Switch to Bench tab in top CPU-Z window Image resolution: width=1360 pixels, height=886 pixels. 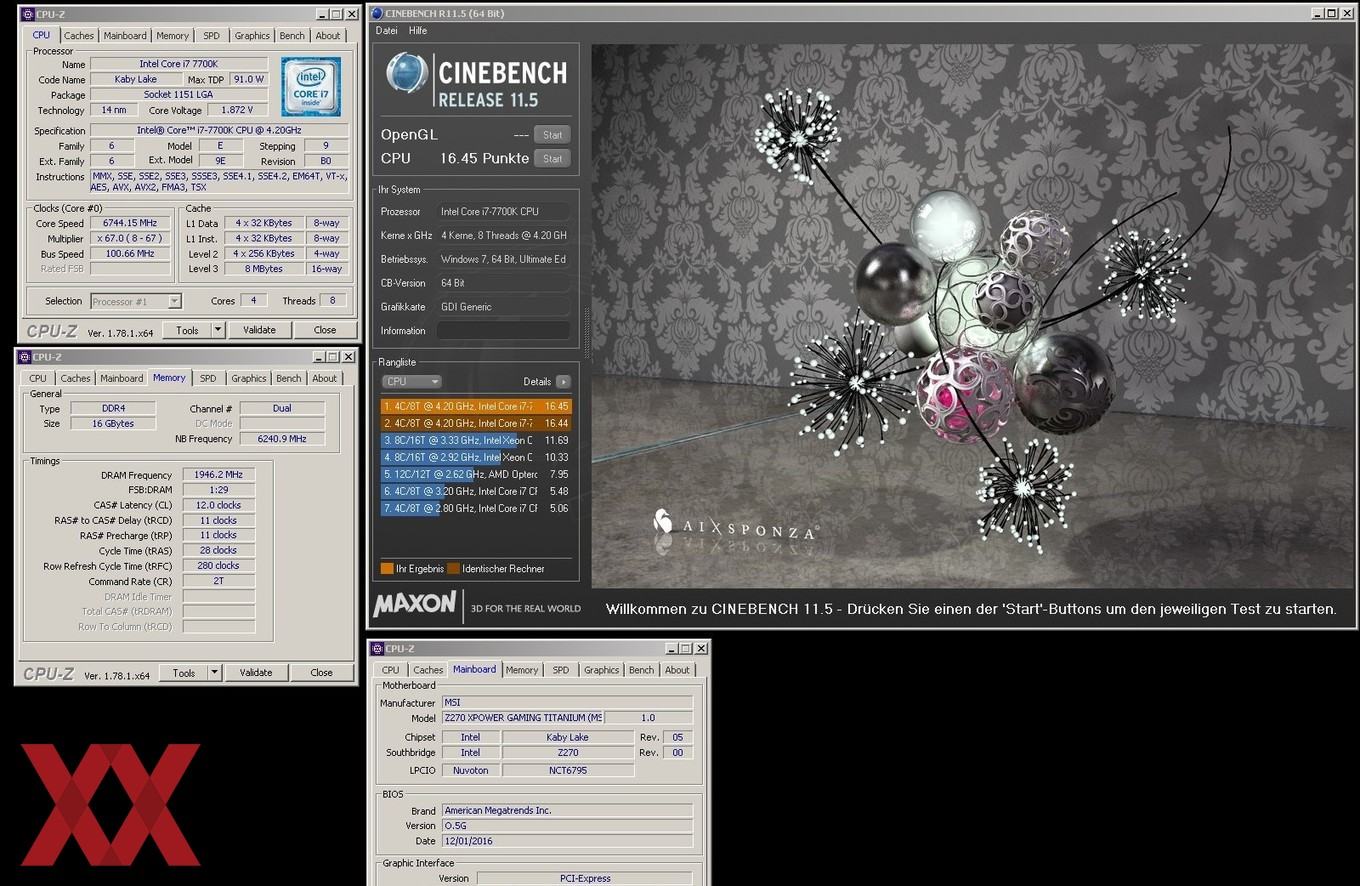292,36
